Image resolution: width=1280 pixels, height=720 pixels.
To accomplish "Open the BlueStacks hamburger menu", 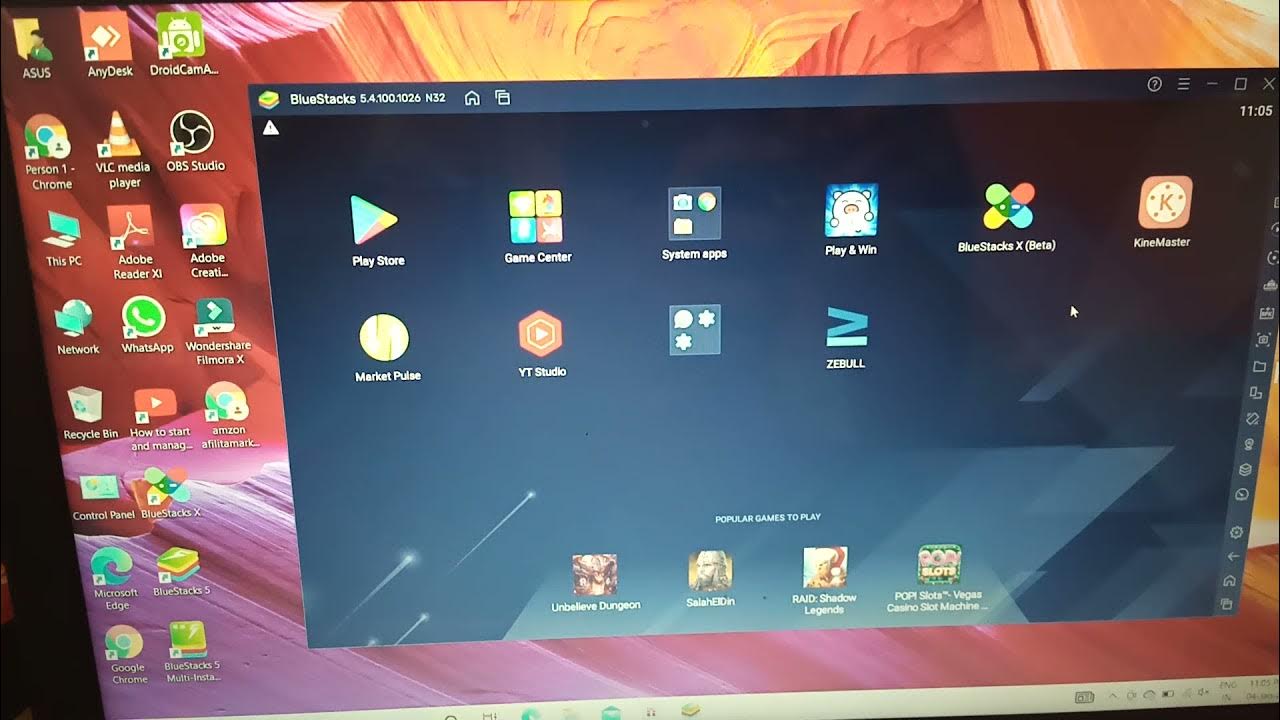I will coord(1183,85).
